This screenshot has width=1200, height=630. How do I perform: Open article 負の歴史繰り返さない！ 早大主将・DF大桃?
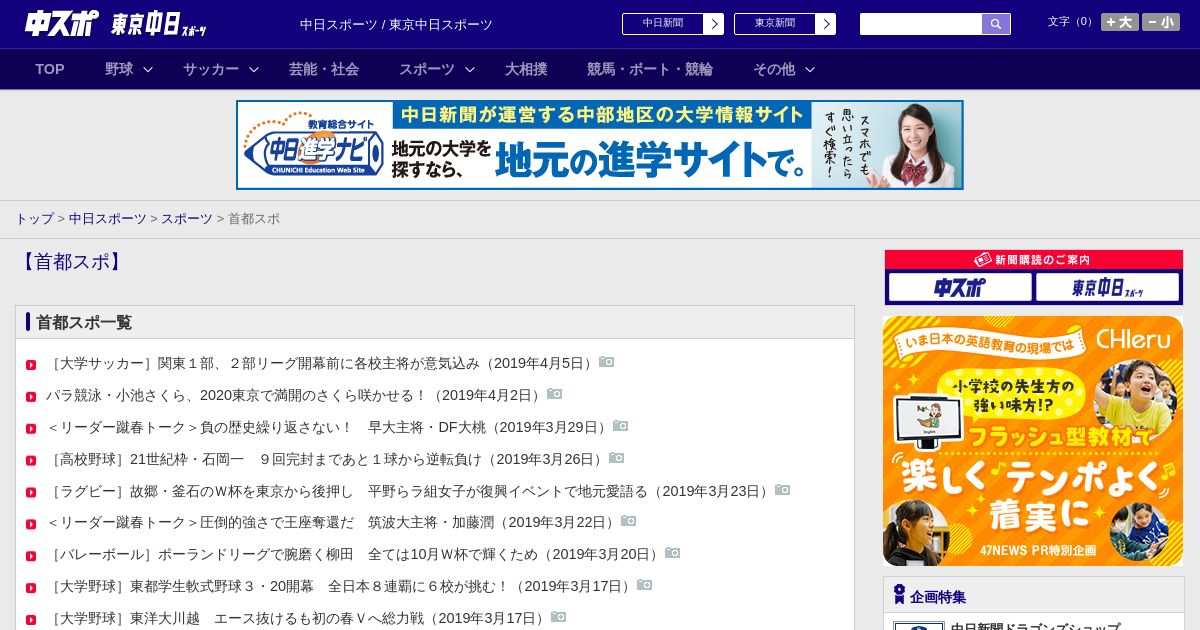[329, 427]
